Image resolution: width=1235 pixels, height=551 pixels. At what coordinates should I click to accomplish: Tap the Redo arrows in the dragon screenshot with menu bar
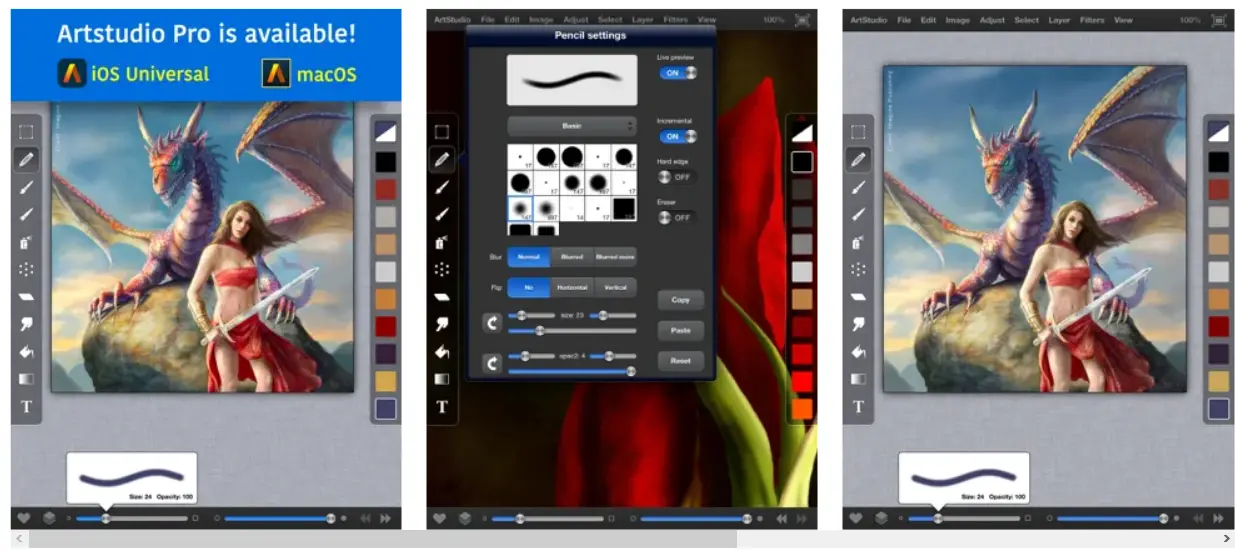1218,518
